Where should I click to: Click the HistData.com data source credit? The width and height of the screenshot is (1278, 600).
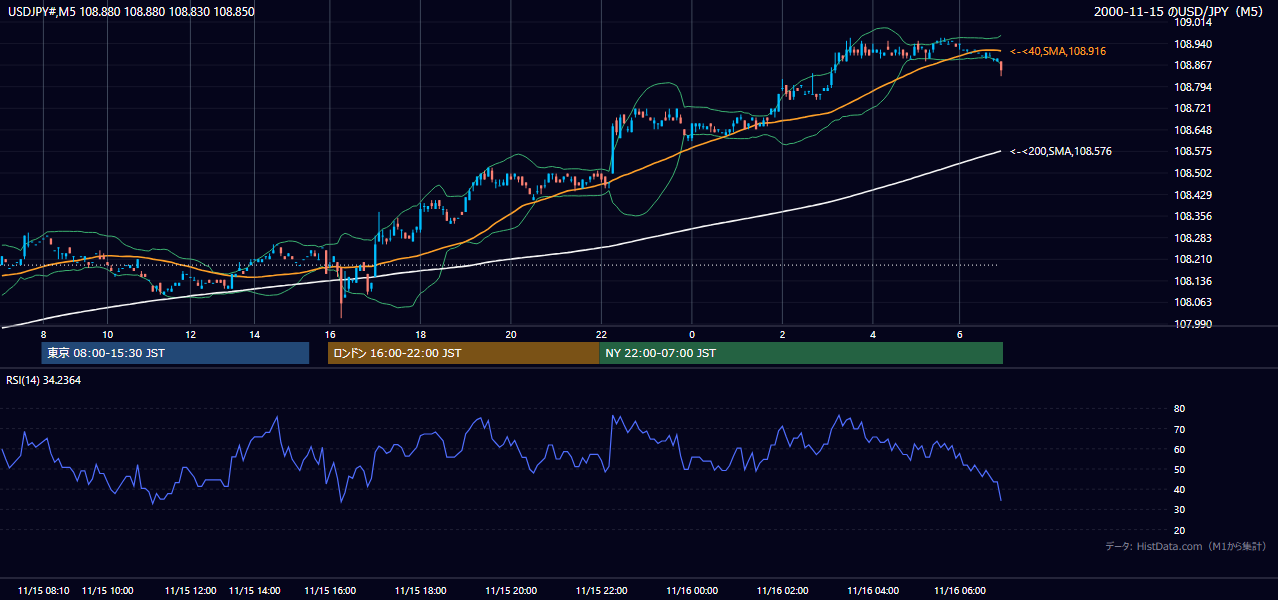tap(1186, 546)
